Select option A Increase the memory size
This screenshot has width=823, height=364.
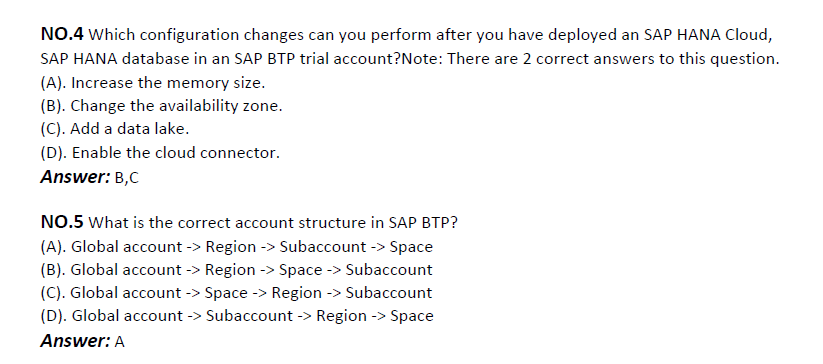pyautogui.click(x=153, y=82)
